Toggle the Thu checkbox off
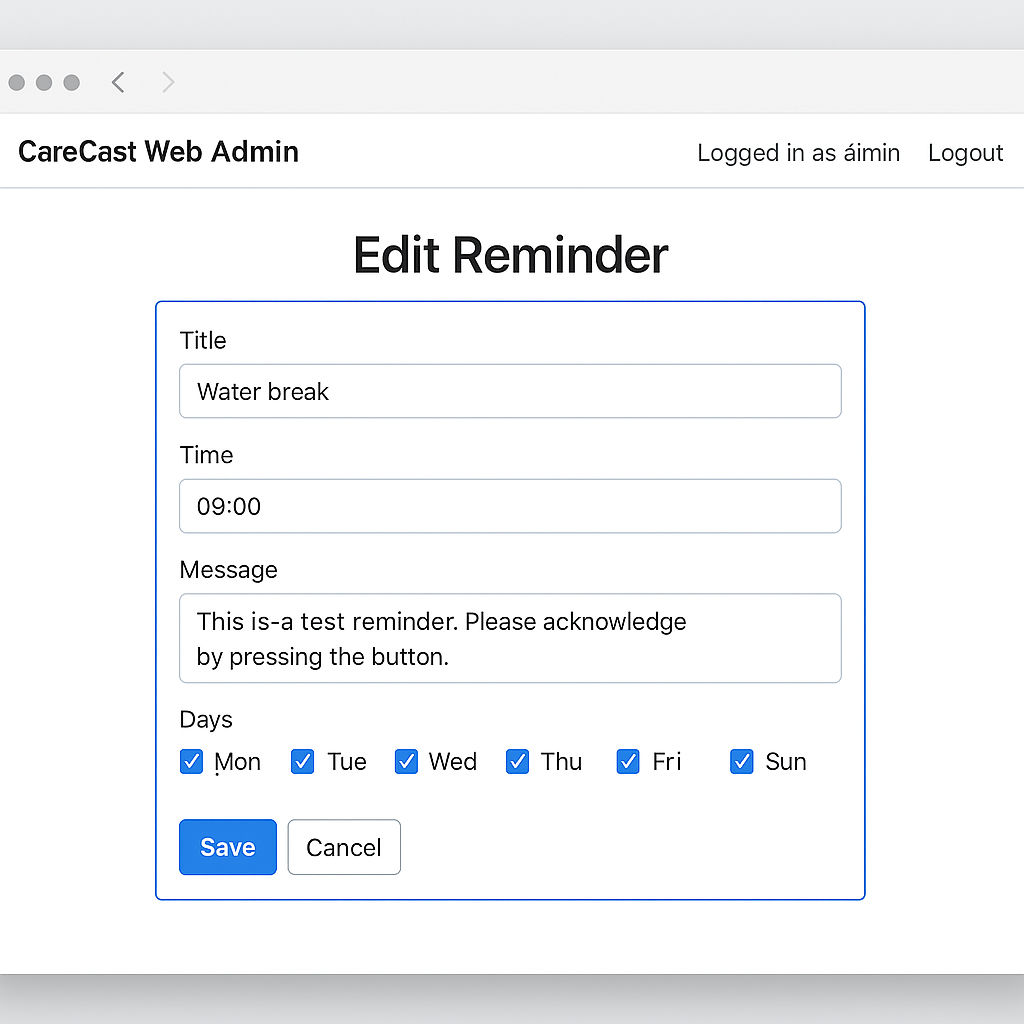 [x=517, y=761]
